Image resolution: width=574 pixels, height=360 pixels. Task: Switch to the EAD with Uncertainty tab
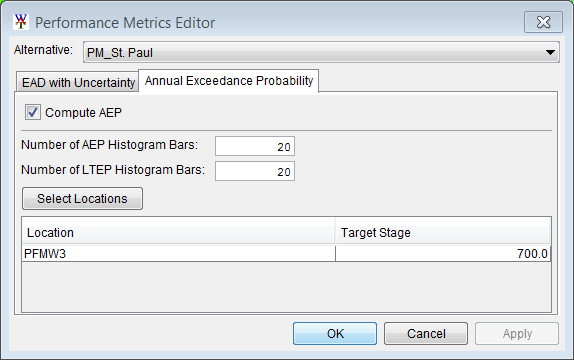[x=78, y=82]
